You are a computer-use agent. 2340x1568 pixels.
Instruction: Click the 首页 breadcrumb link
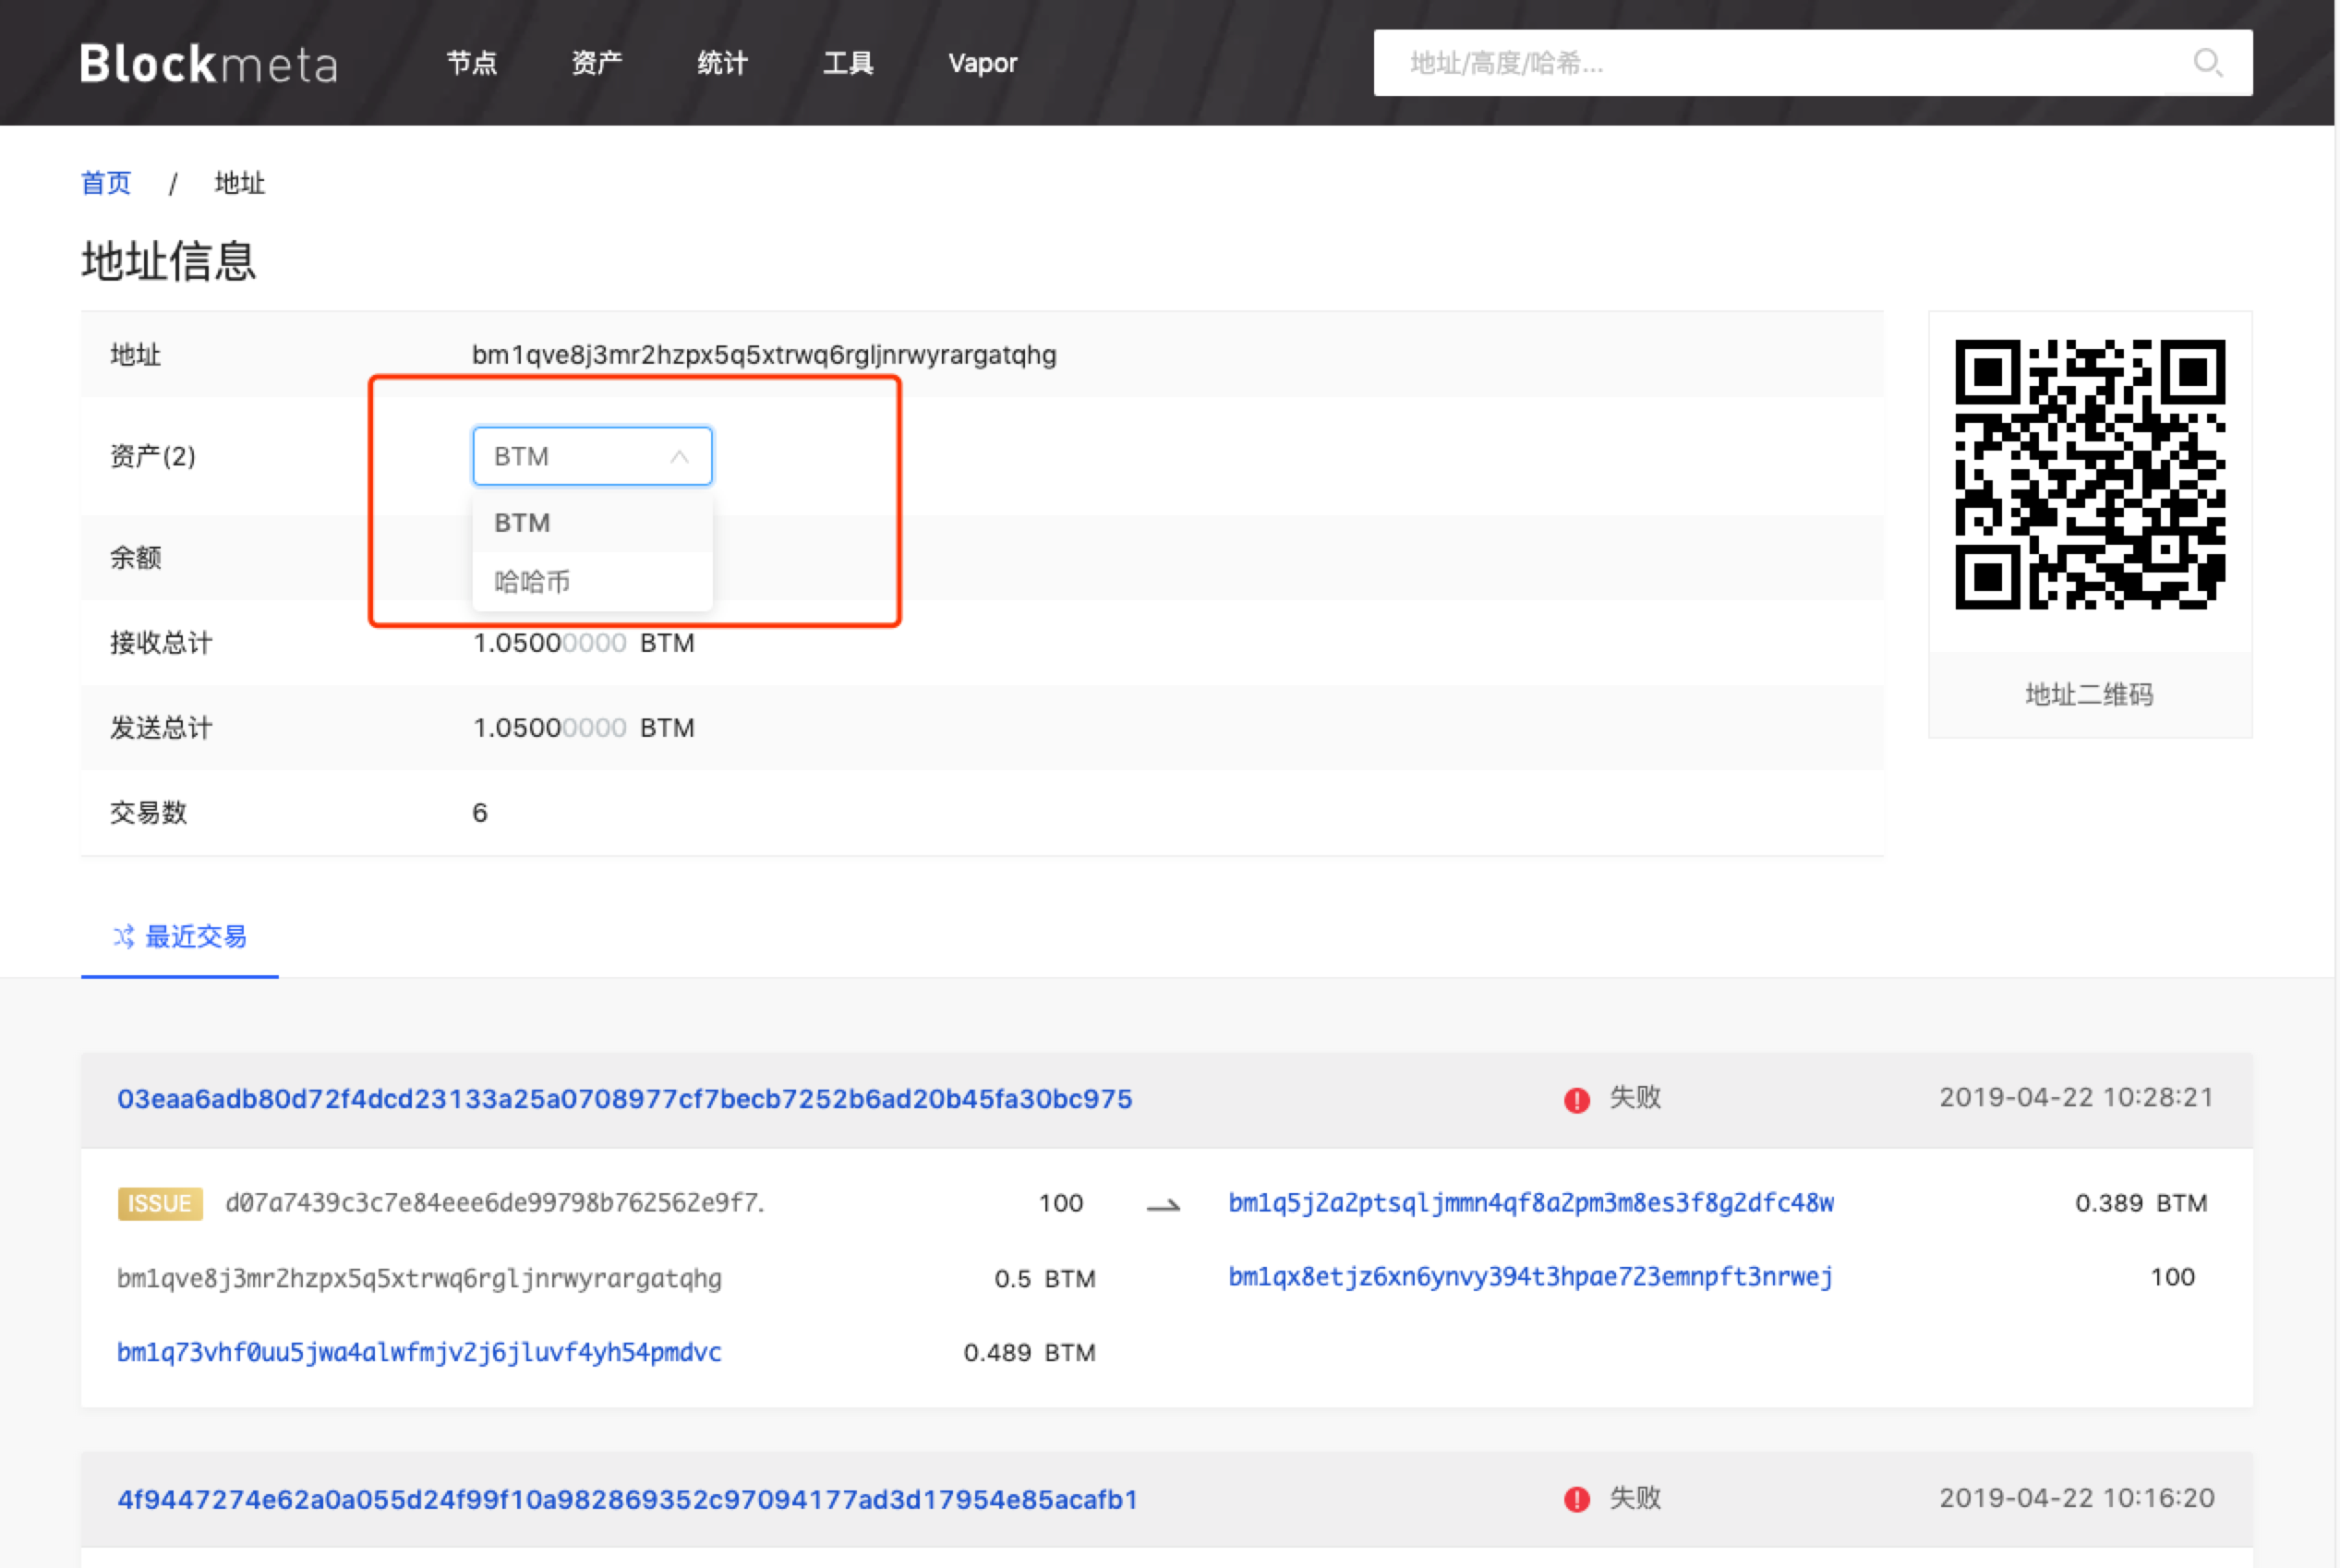click(x=105, y=183)
